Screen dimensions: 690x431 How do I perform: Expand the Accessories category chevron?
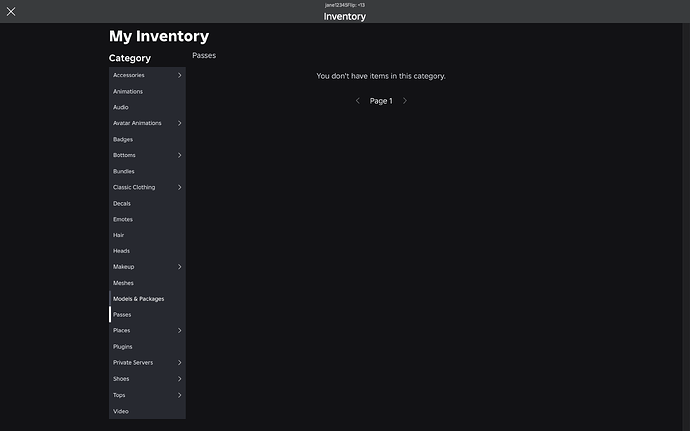tap(180, 75)
